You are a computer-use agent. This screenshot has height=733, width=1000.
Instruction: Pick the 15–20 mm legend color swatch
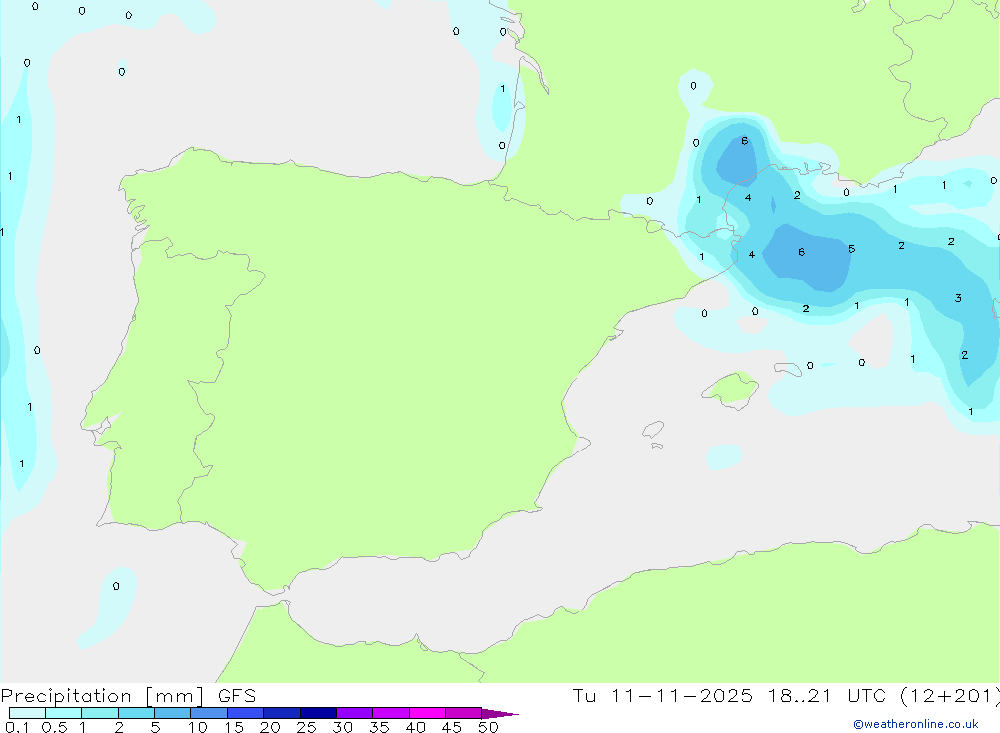tap(246, 713)
